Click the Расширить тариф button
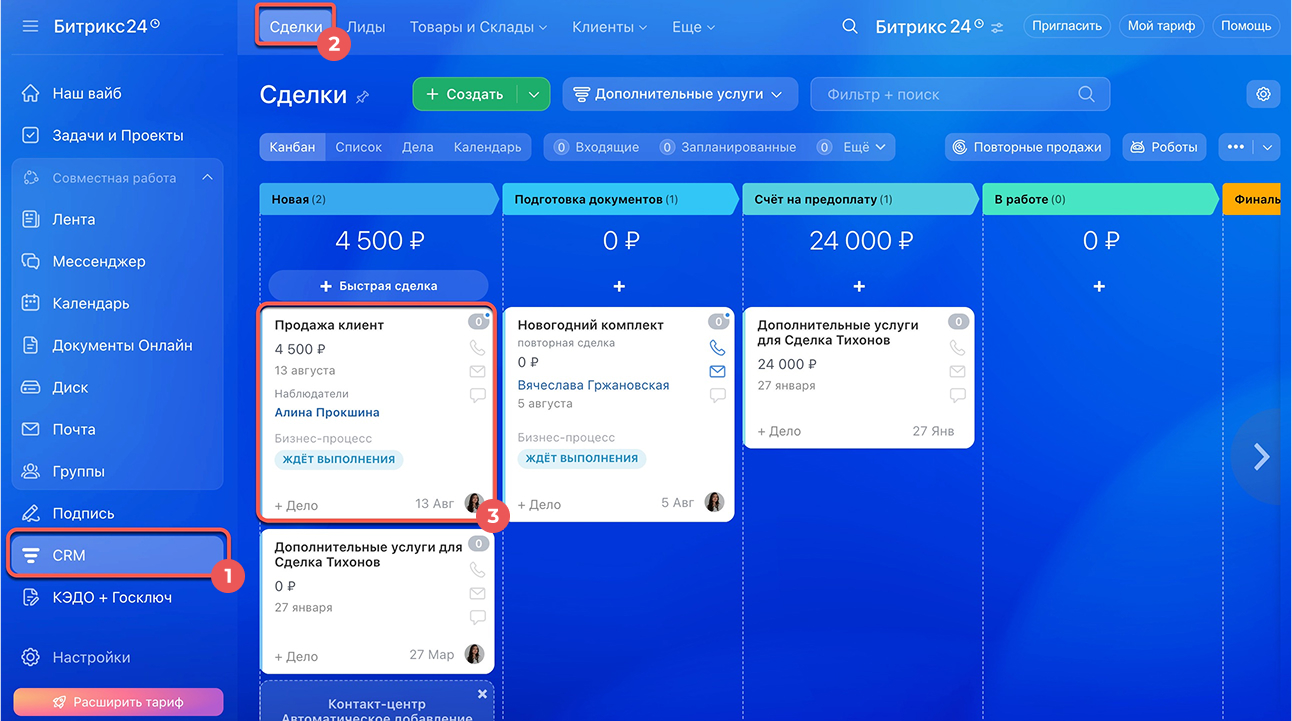The width and height of the screenshot is (1292, 721). [x=118, y=702]
